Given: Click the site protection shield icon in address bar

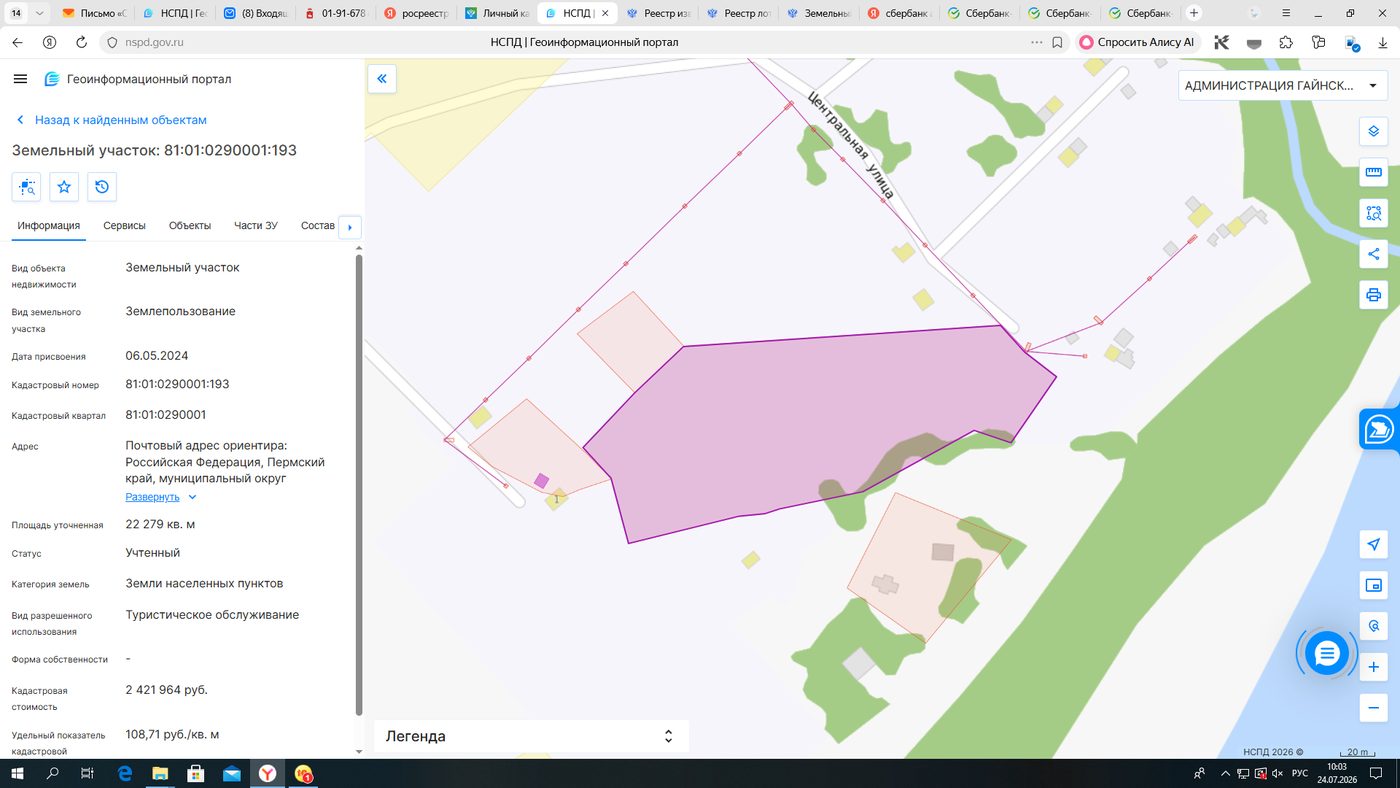Looking at the screenshot, I should [111, 43].
